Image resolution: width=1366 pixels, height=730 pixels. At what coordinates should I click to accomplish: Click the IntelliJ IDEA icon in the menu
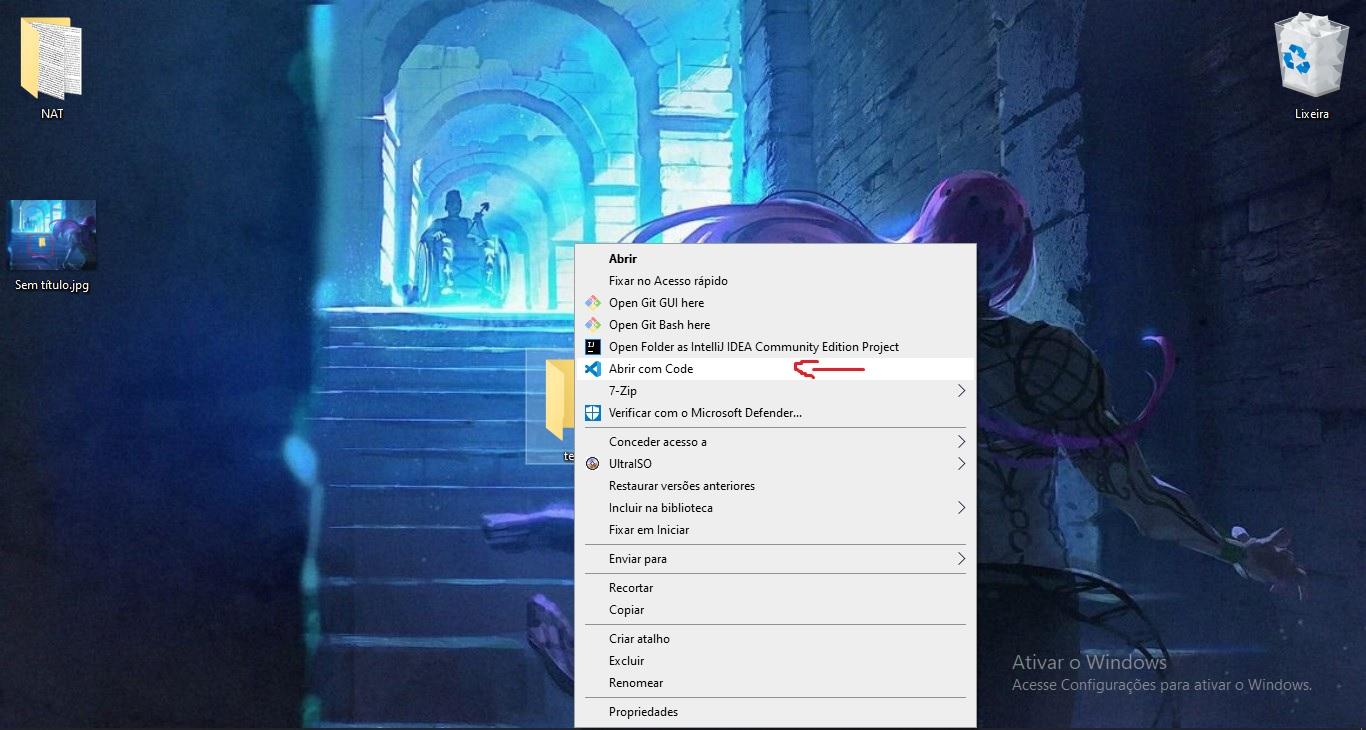pos(594,346)
